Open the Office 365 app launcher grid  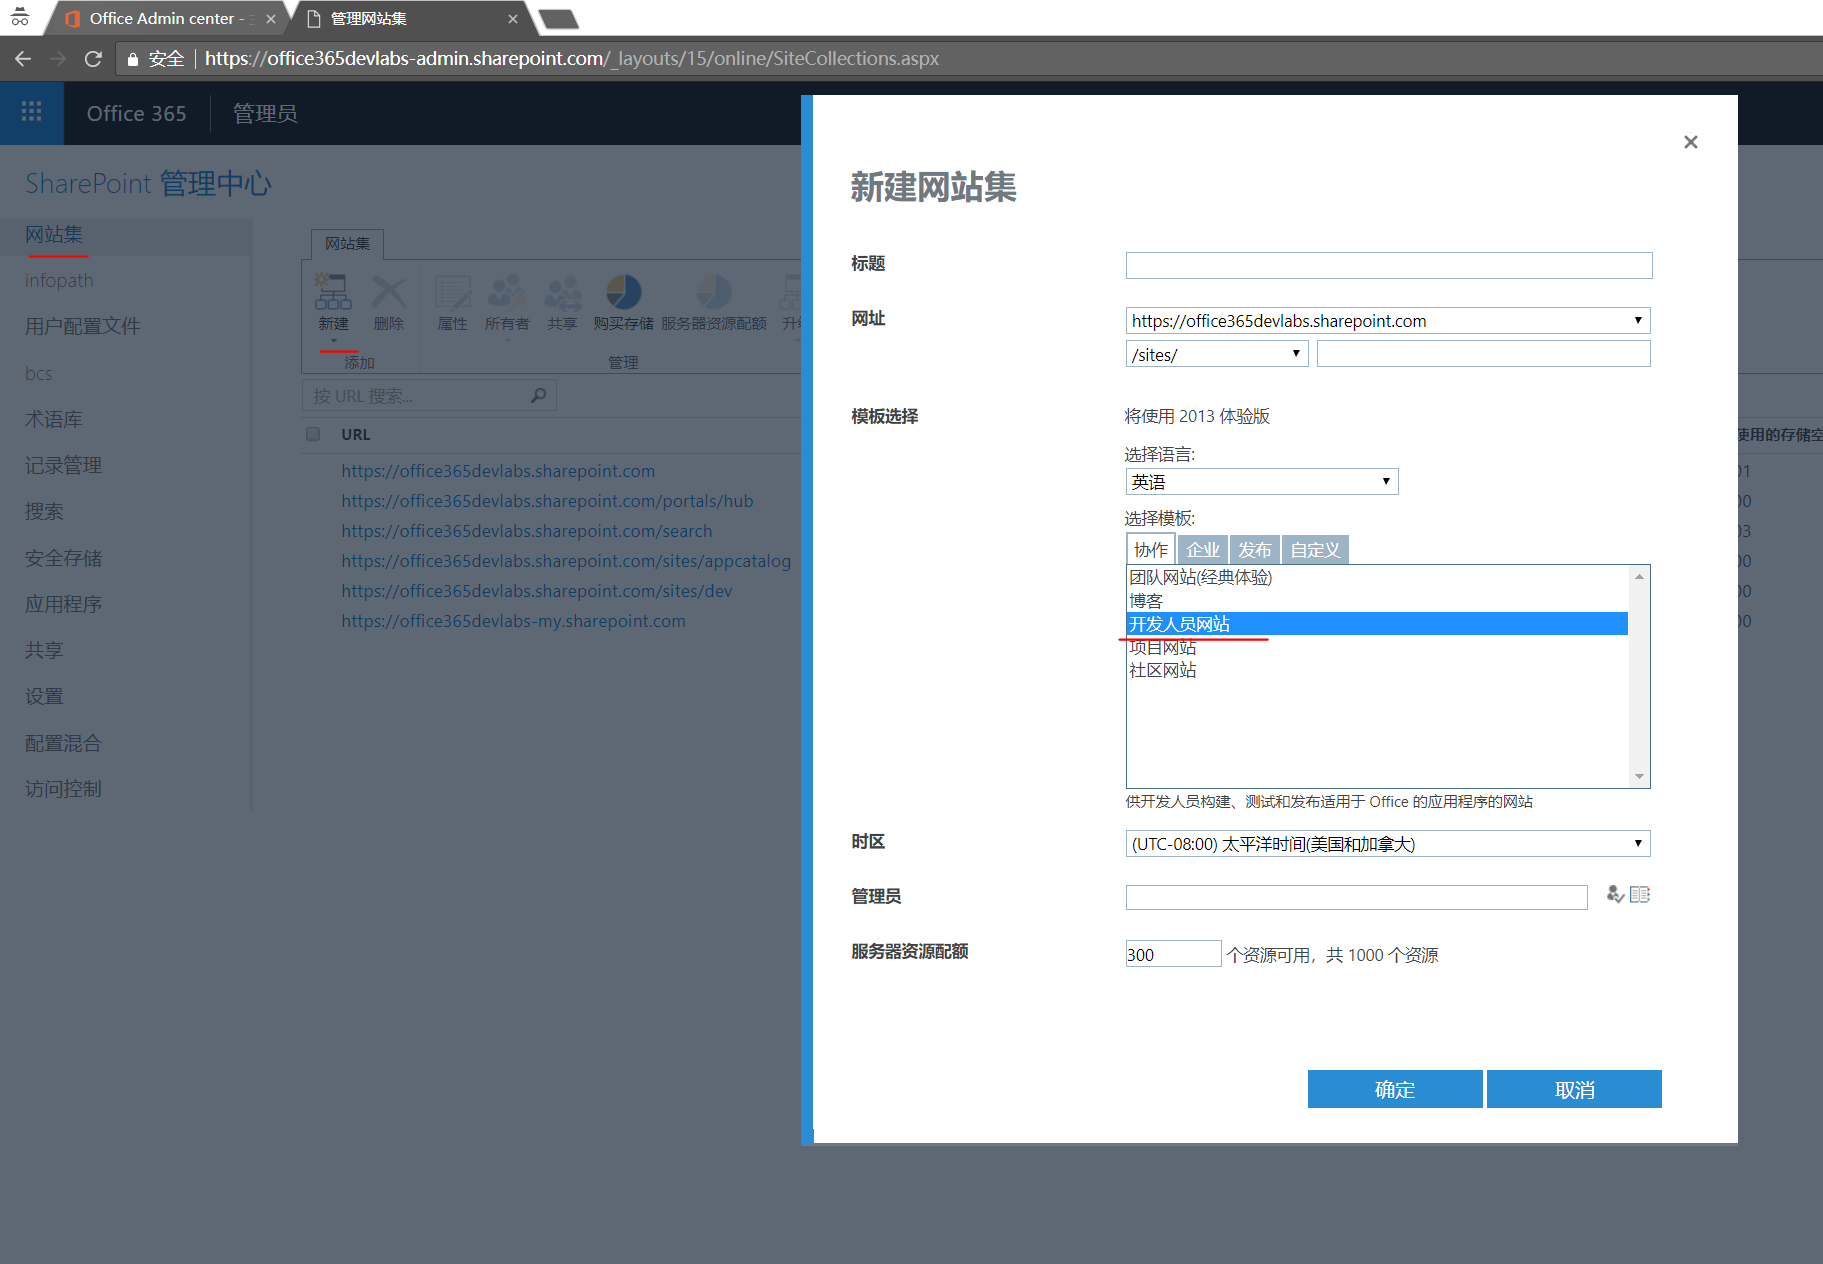coord(31,112)
